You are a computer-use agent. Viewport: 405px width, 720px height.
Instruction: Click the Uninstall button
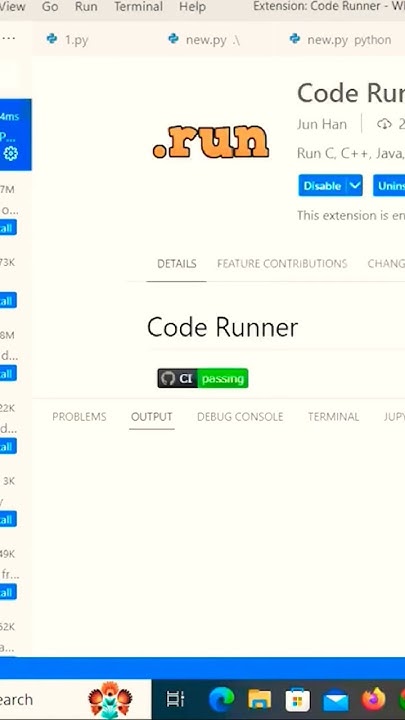(x=389, y=186)
